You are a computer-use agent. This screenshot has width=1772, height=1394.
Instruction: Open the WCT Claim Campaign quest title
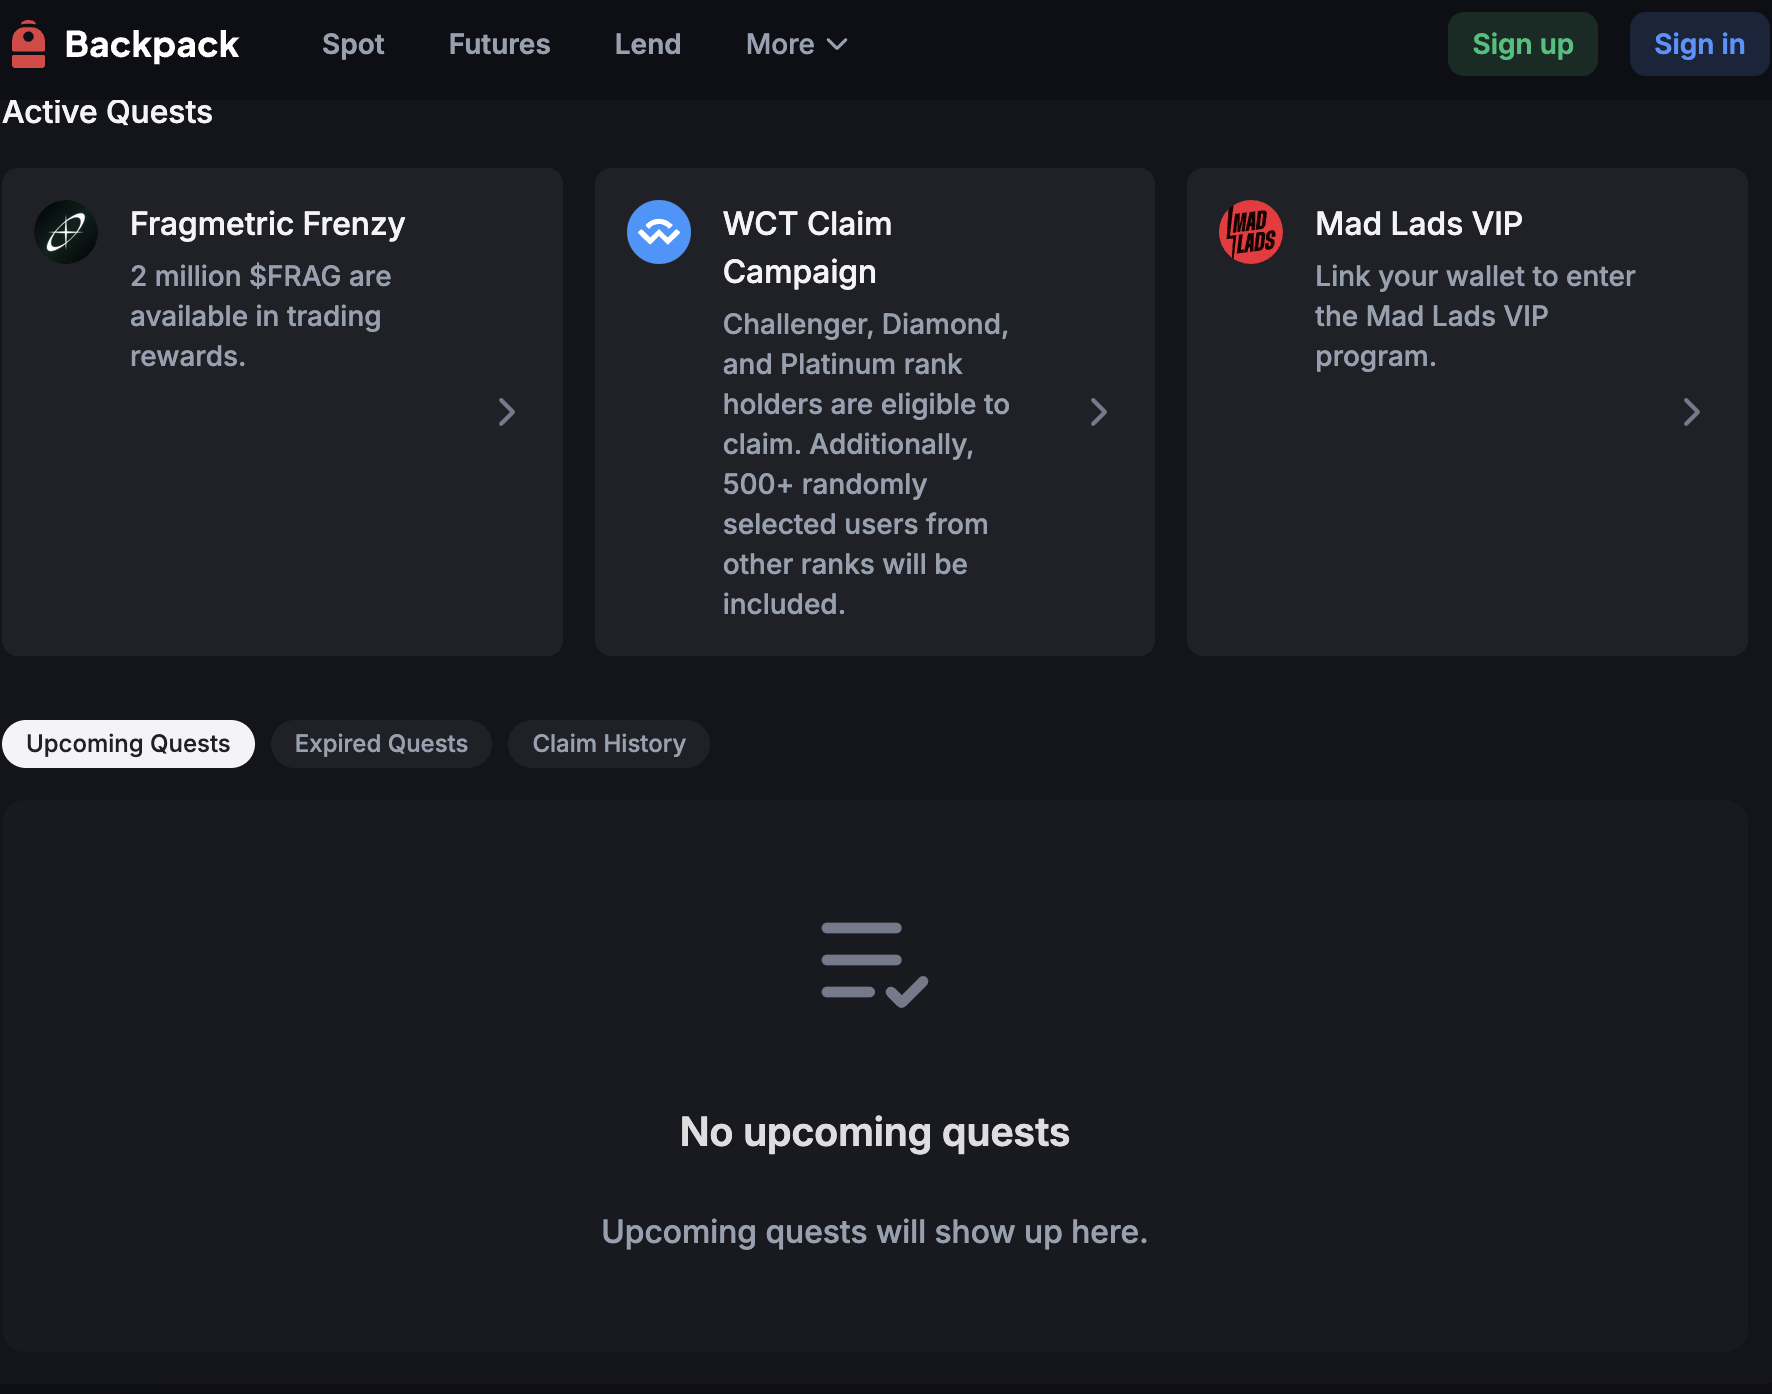tap(808, 248)
